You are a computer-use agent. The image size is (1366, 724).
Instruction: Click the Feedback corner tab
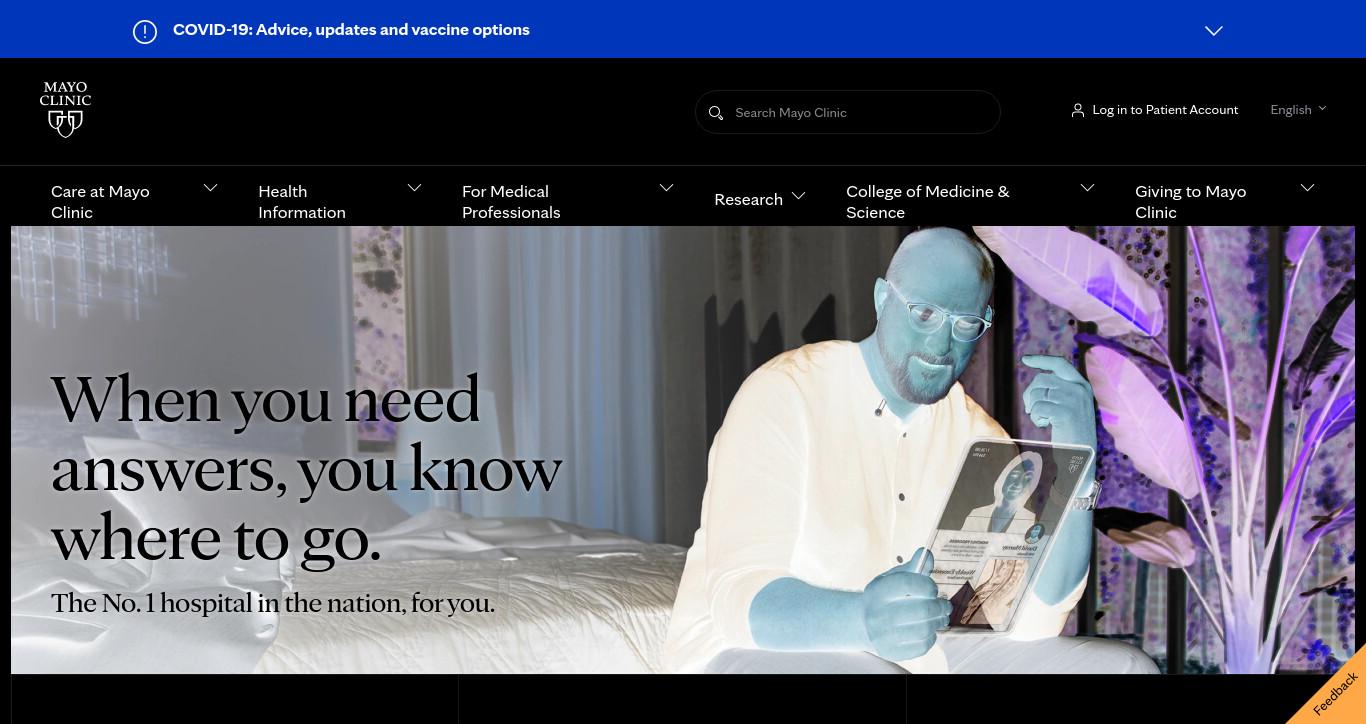pos(1335,693)
